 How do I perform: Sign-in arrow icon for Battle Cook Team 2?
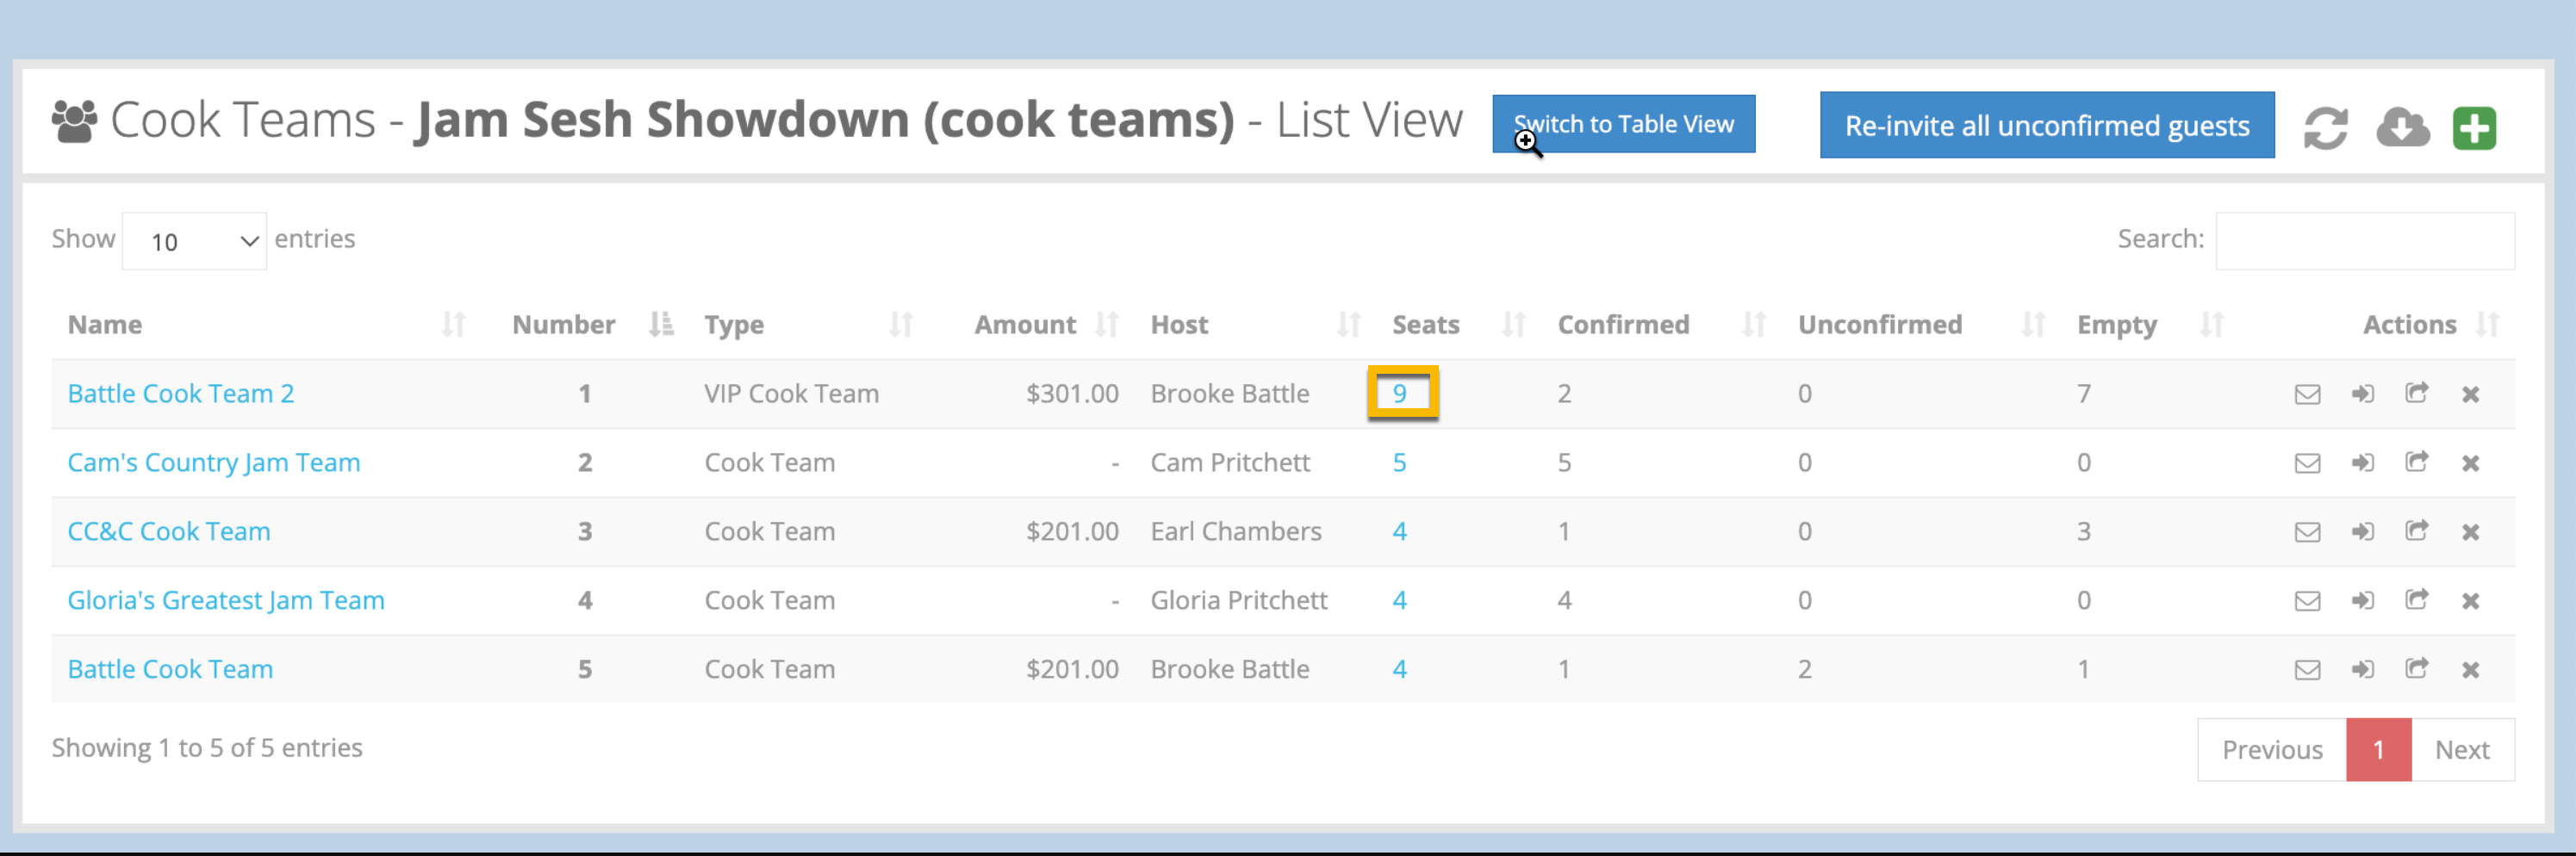pyautogui.click(x=2362, y=394)
